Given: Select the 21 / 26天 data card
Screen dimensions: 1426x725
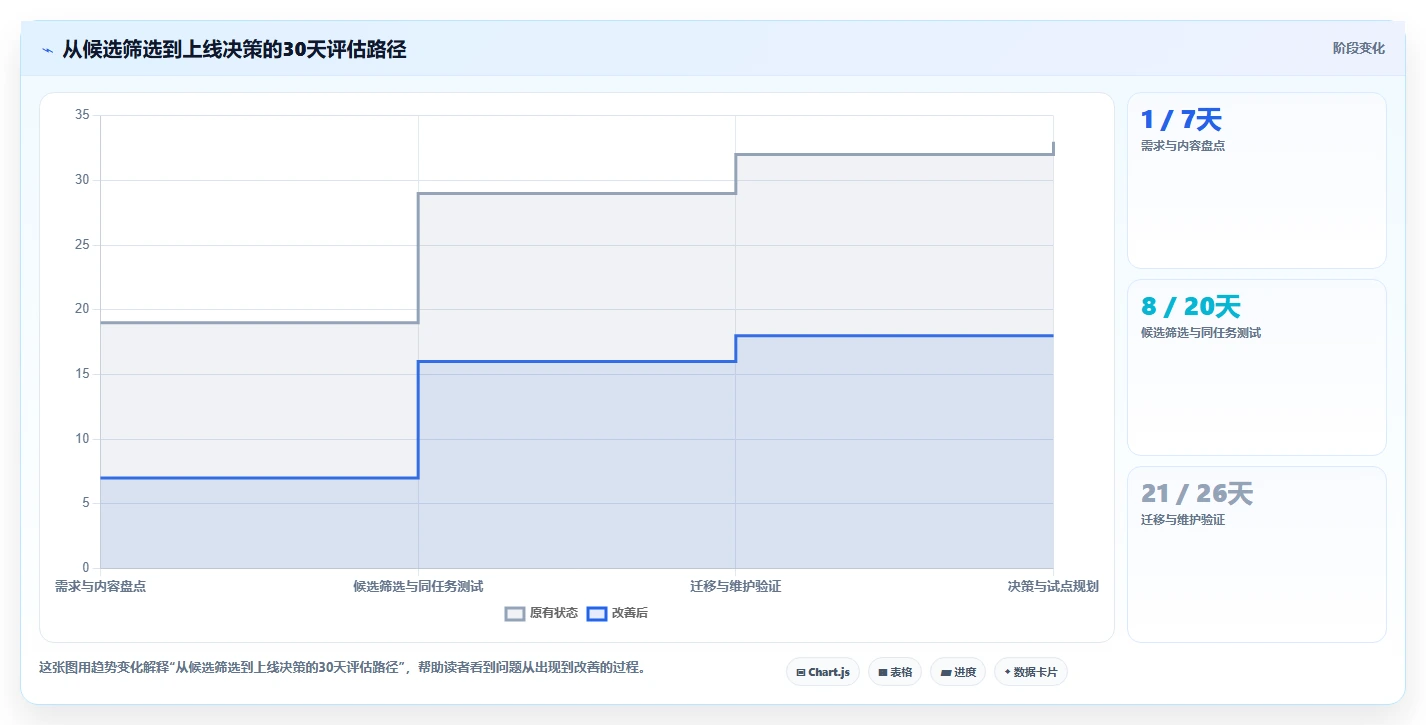Looking at the screenshot, I should (x=1257, y=555).
